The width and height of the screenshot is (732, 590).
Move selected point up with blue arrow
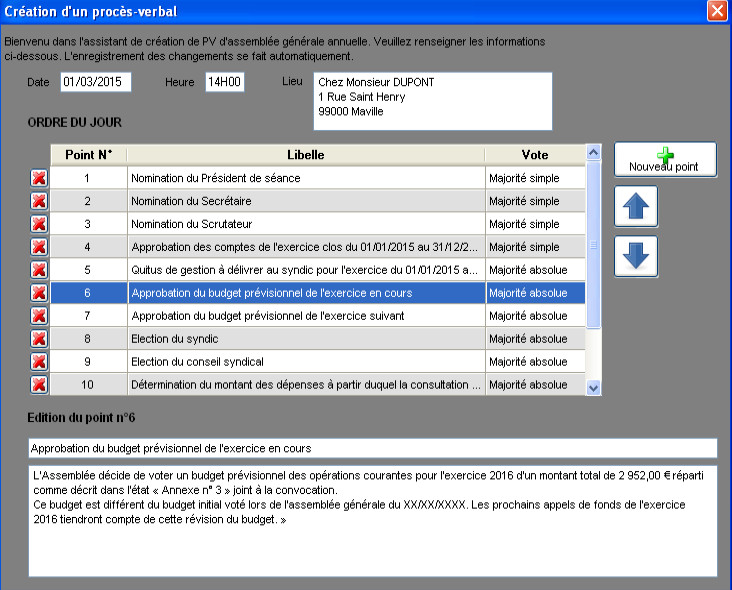tap(636, 206)
